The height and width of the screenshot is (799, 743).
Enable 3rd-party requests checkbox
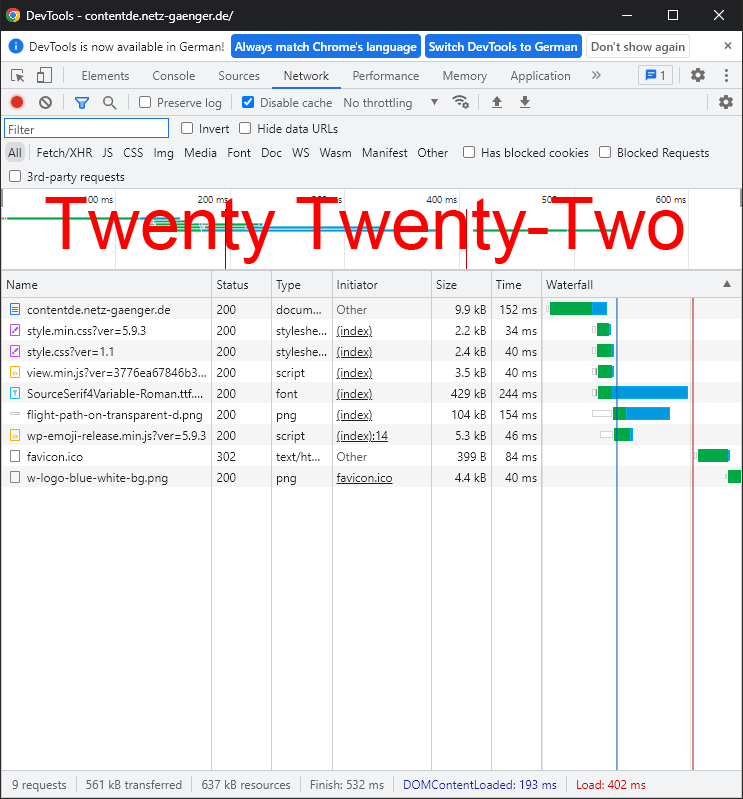pyautogui.click(x=15, y=176)
